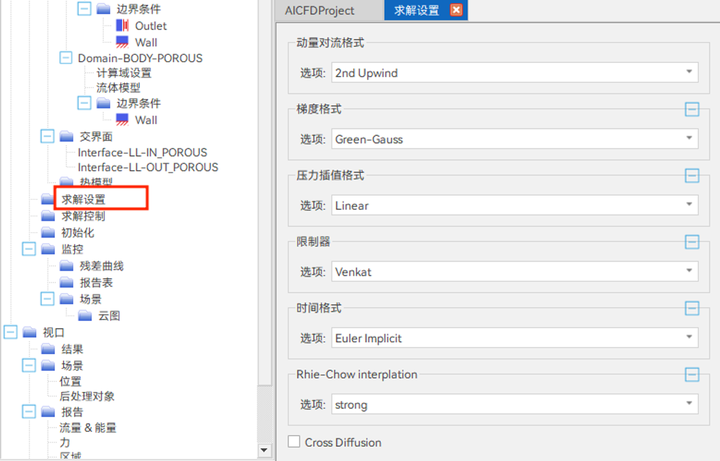This screenshot has height=461, width=720.
Task: Click the Outlet boundary icon
Action: pyautogui.click(x=122, y=26)
